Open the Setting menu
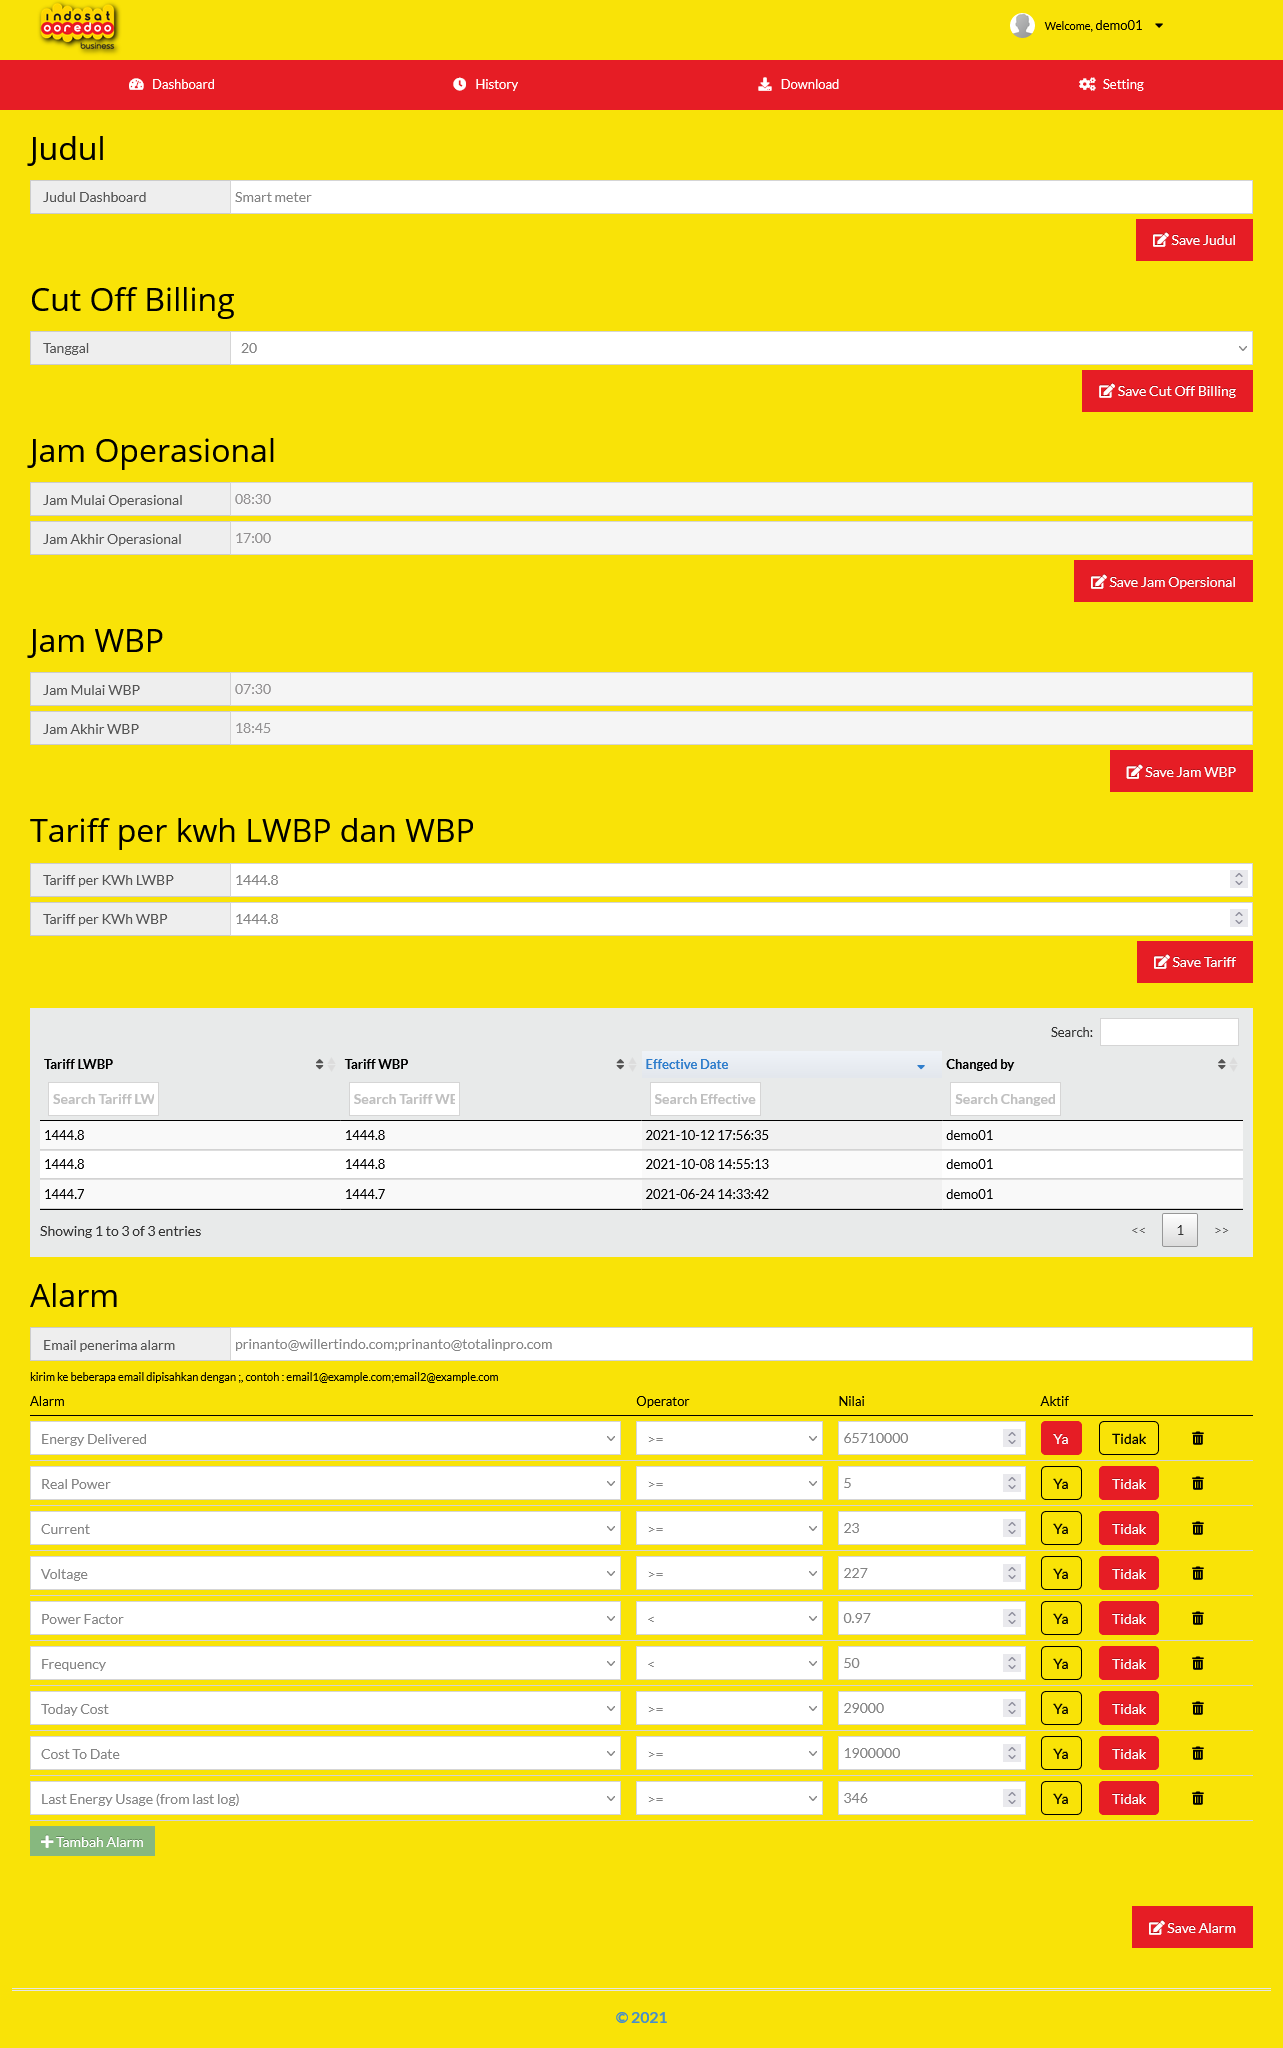The height and width of the screenshot is (2048, 1283). (x=1111, y=84)
